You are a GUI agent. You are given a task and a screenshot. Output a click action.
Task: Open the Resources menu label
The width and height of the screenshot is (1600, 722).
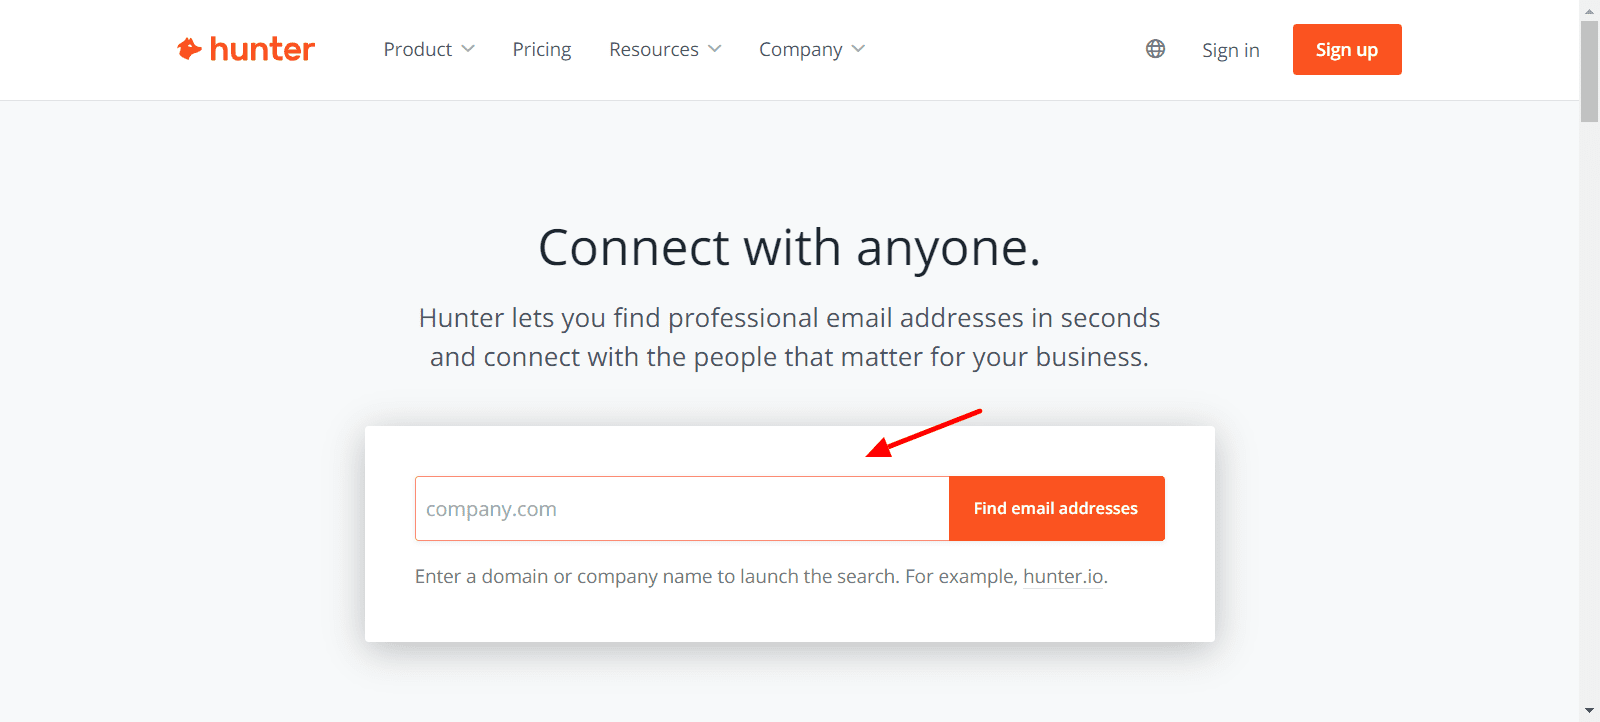coord(654,49)
